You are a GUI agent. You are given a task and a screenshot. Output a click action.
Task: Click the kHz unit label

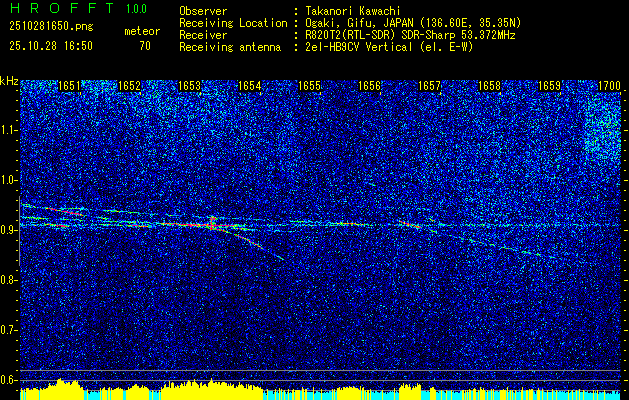(x=9, y=80)
